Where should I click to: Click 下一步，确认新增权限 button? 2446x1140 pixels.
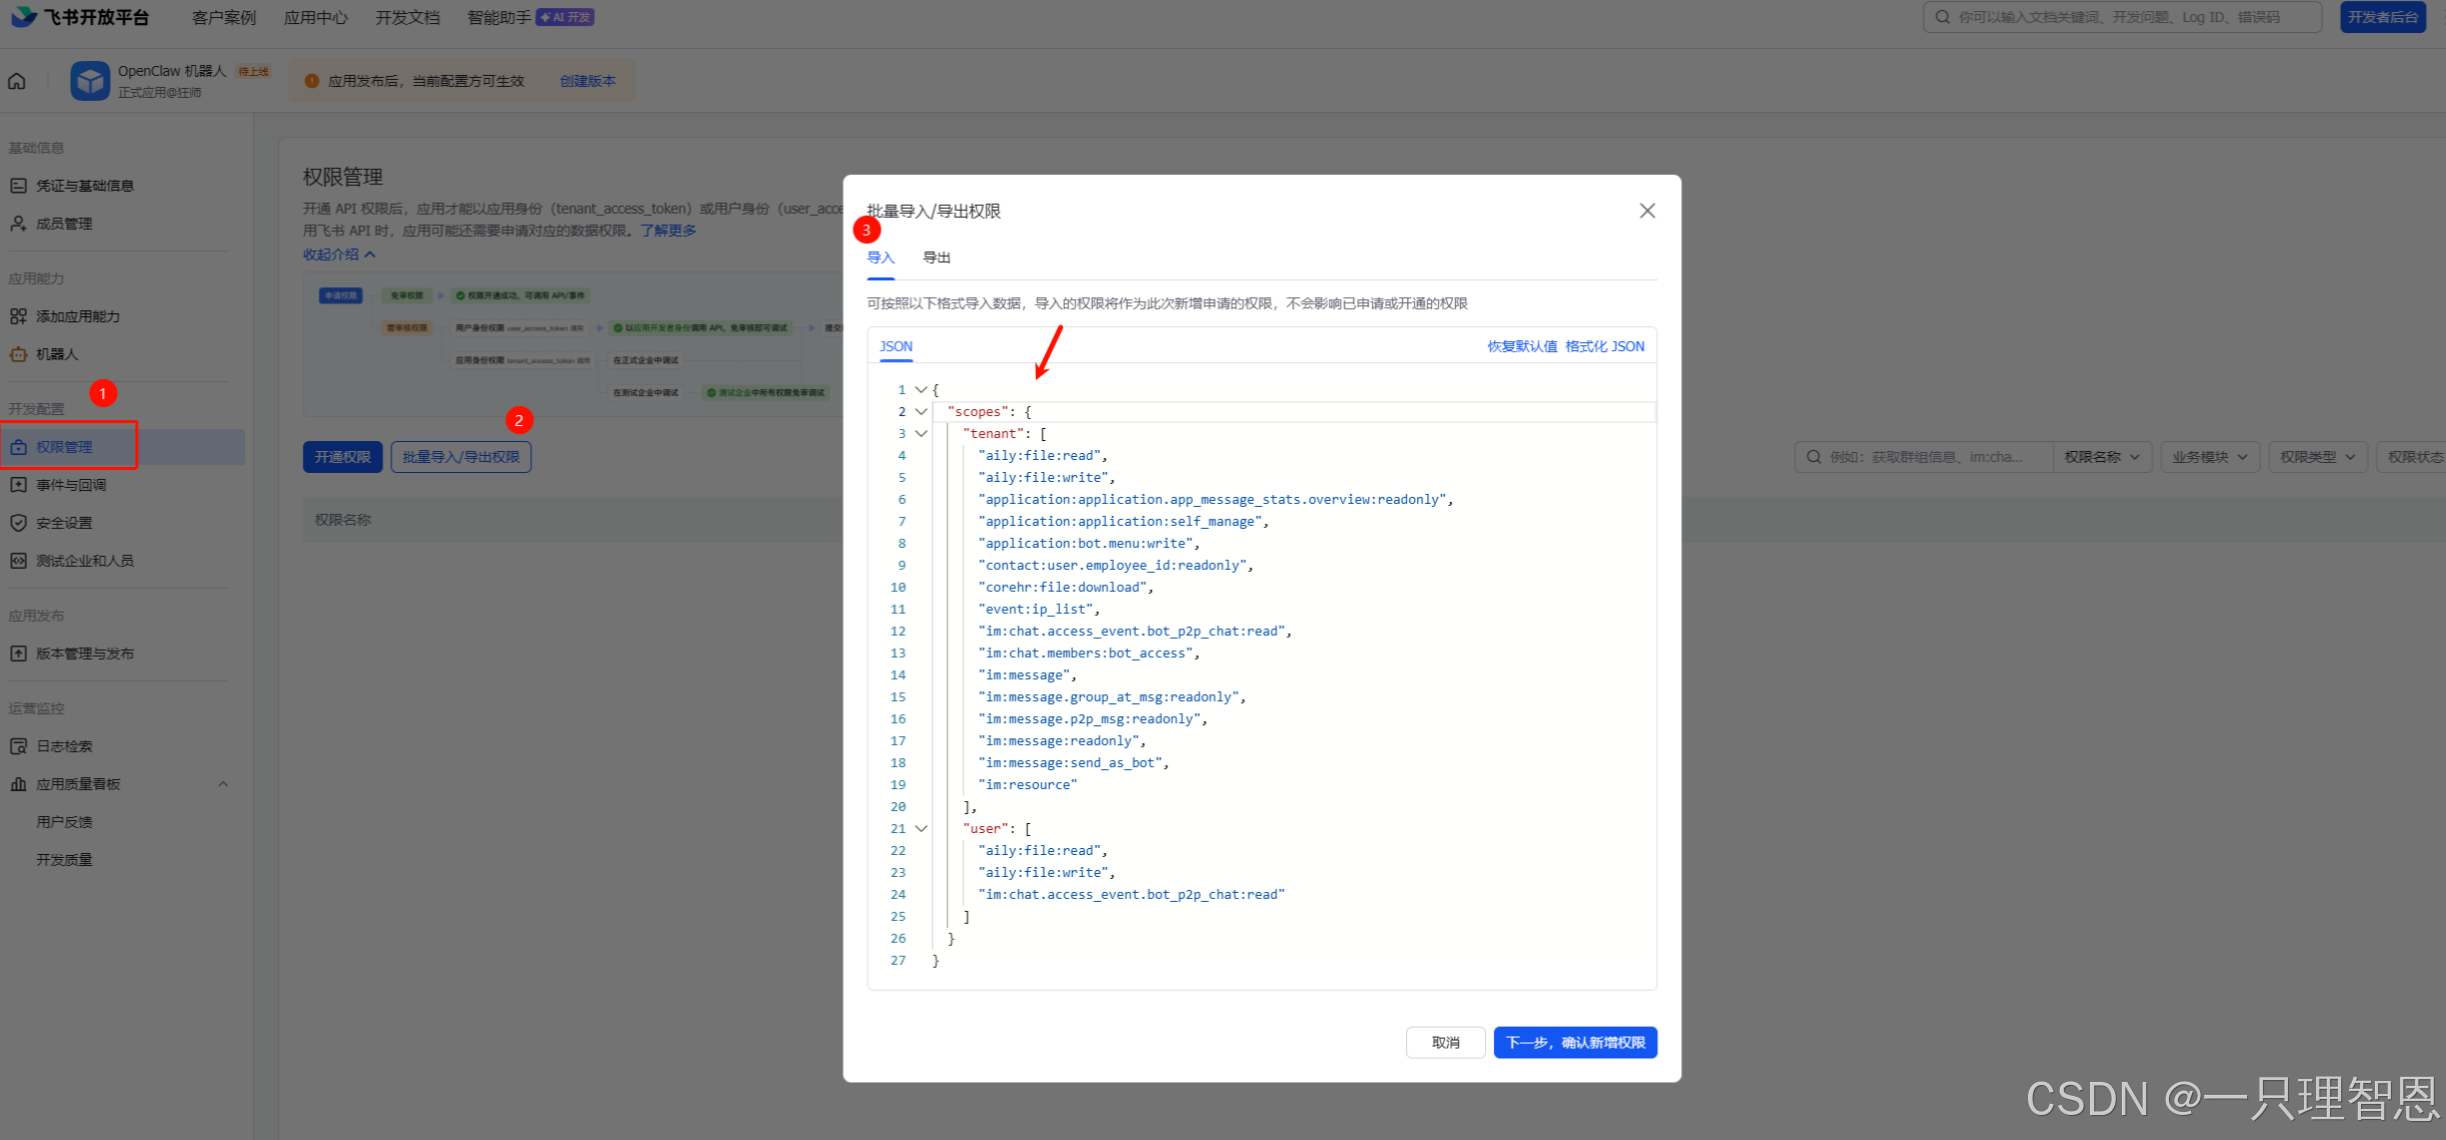click(1574, 1043)
